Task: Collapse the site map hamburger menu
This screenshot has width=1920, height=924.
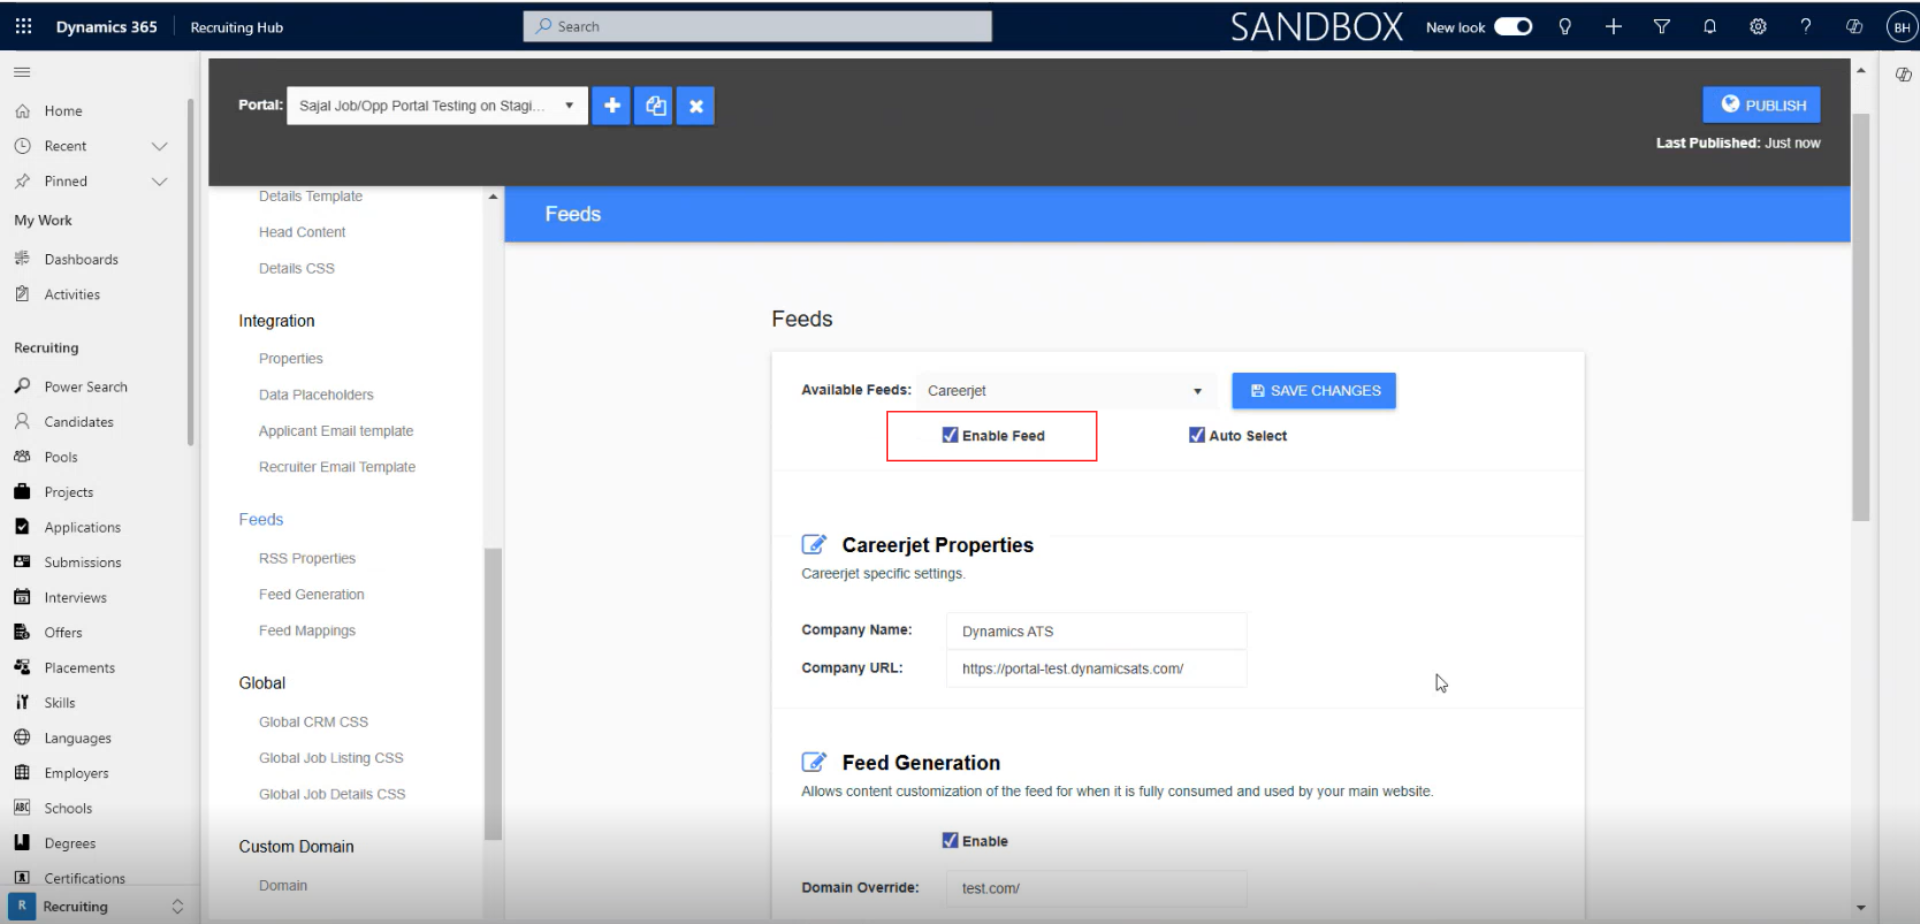Action: (22, 72)
